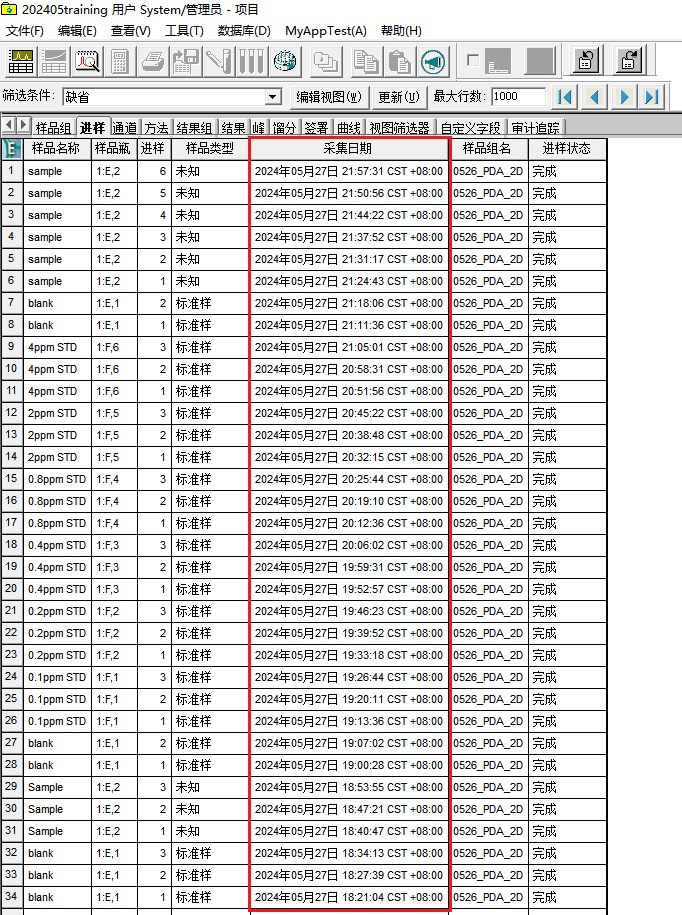Switch to the 样品组 tab

click(53, 128)
